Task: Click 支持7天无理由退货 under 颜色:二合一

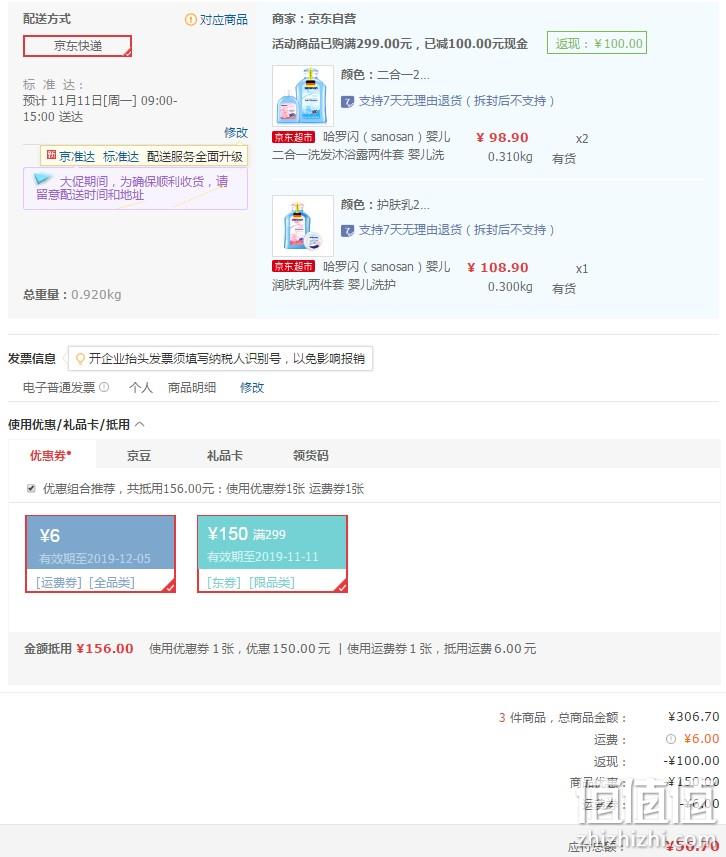Action: [456, 101]
